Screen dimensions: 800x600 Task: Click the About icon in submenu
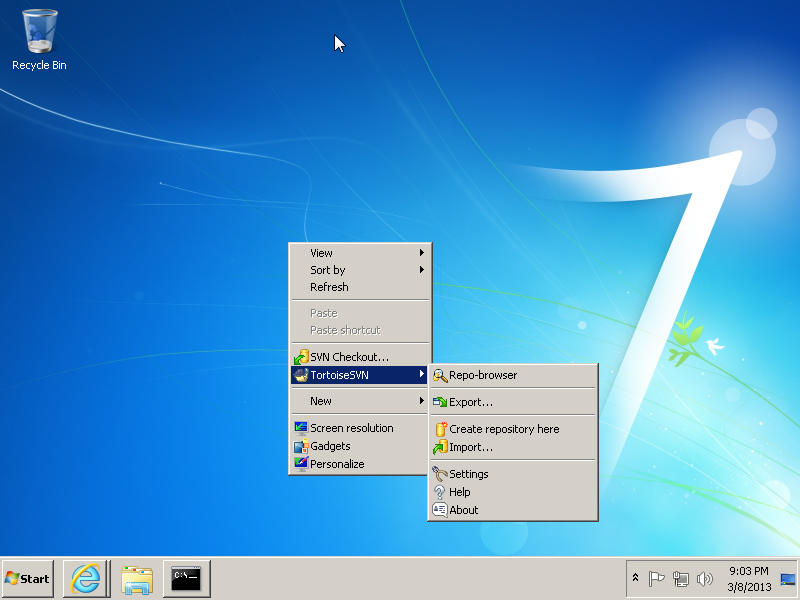pos(440,510)
